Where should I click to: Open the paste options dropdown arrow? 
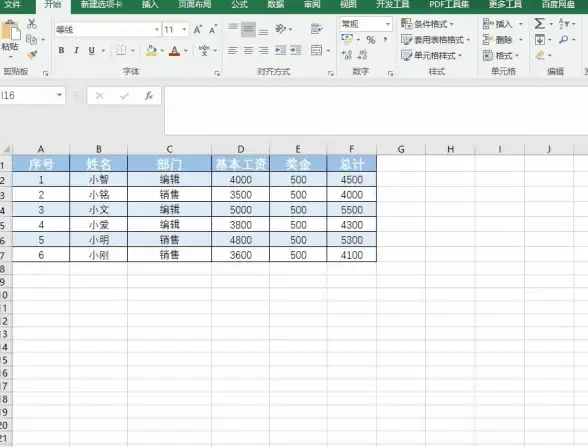coord(10,57)
